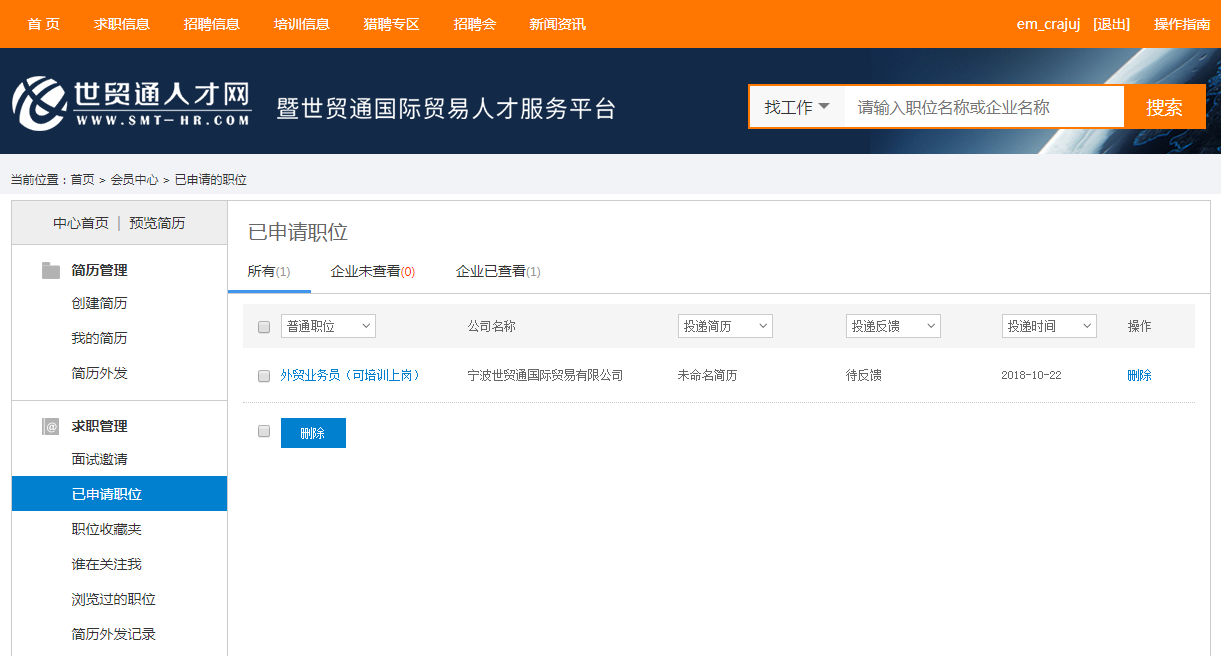Screen dimensions: 1221x656
Task: Switch to 企业已查看 tab
Action: 497,271
